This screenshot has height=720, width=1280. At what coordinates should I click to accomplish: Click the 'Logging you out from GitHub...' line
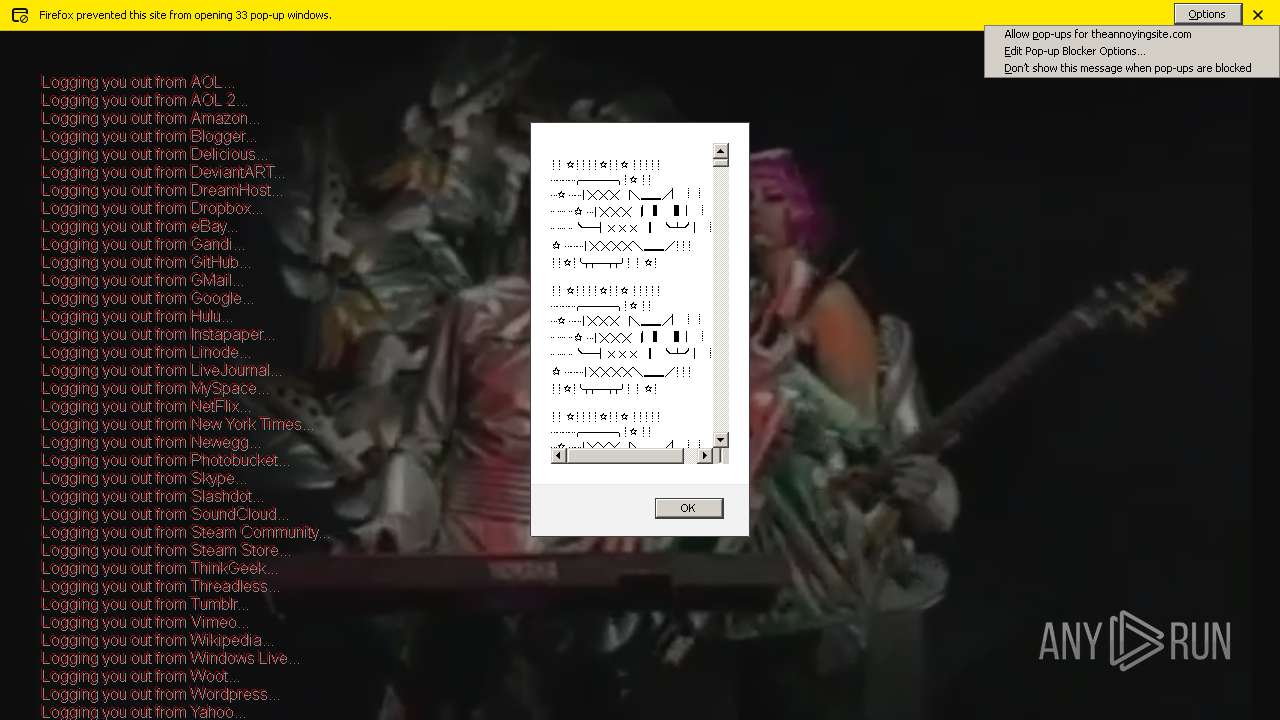146,262
